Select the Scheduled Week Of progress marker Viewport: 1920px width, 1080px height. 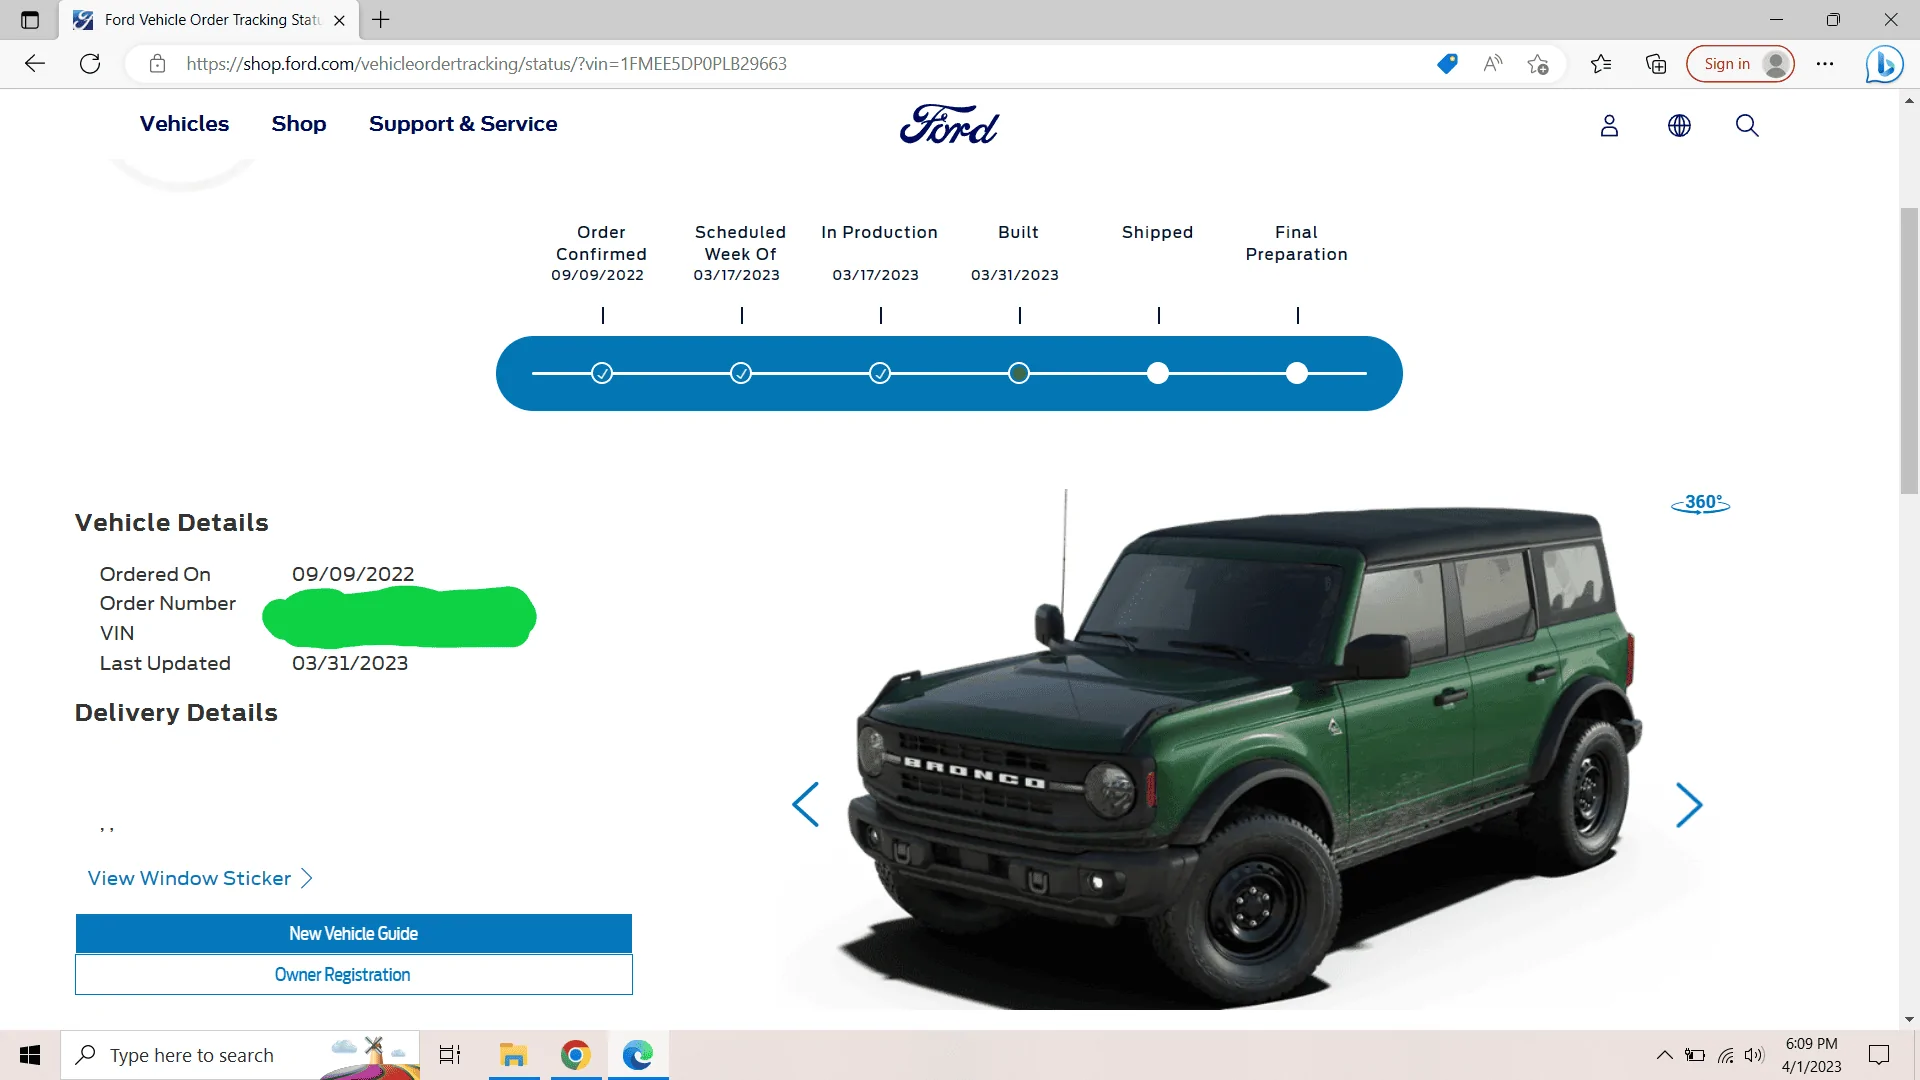click(741, 373)
